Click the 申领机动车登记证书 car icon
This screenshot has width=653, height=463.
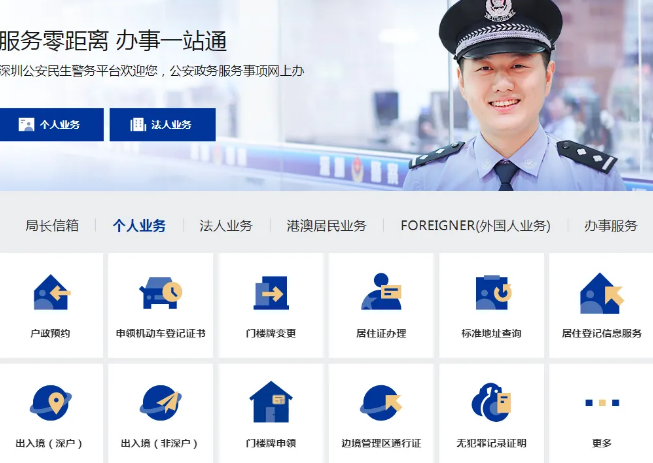(x=161, y=292)
